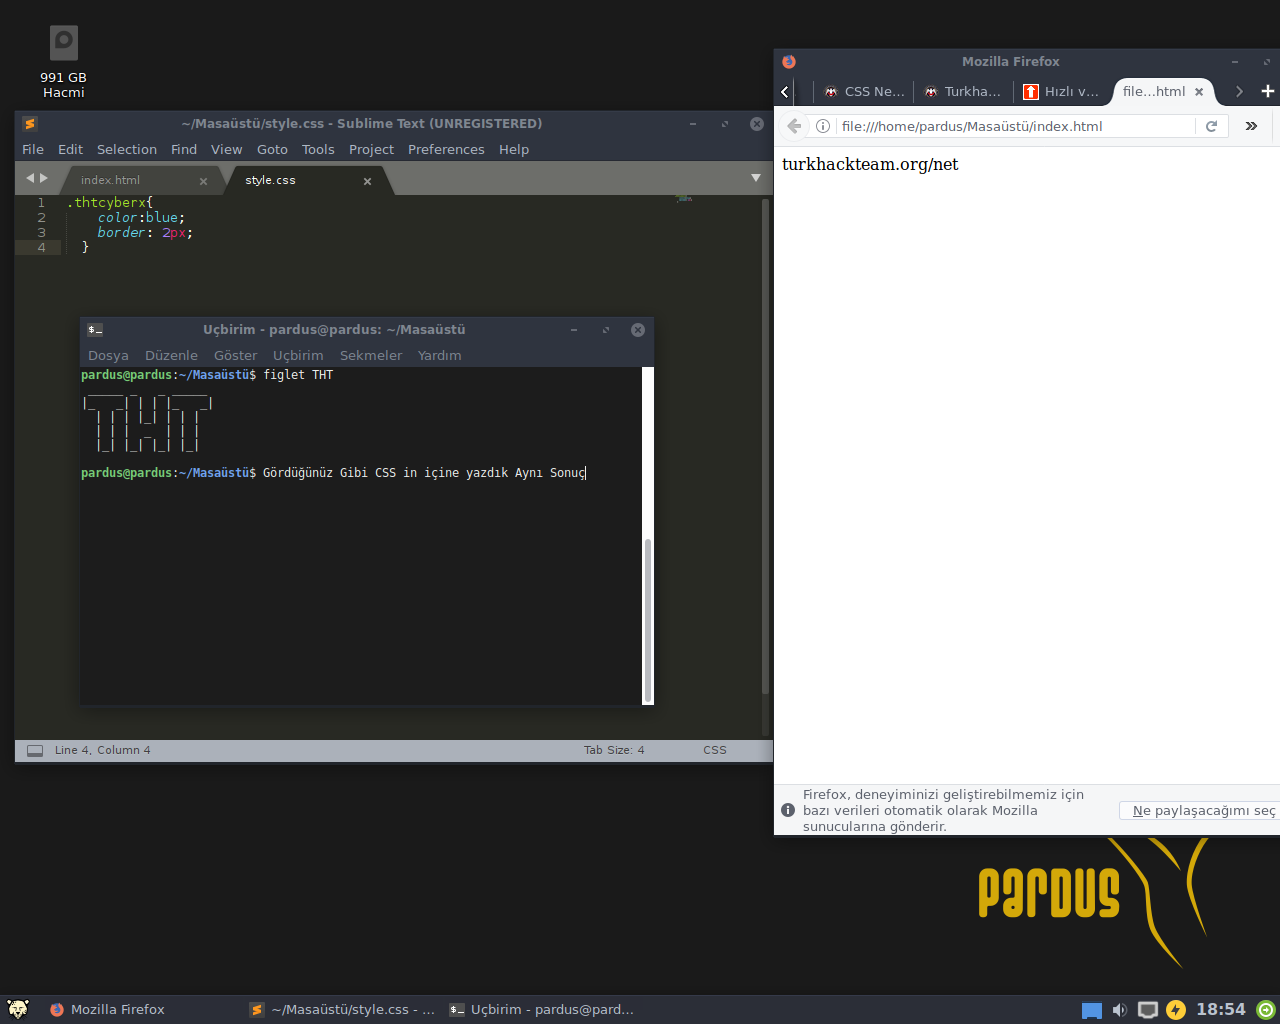Viewport: 1280px width, 1024px height.
Task: Click line number 1 in the Sublime gutter
Action: 41,202
